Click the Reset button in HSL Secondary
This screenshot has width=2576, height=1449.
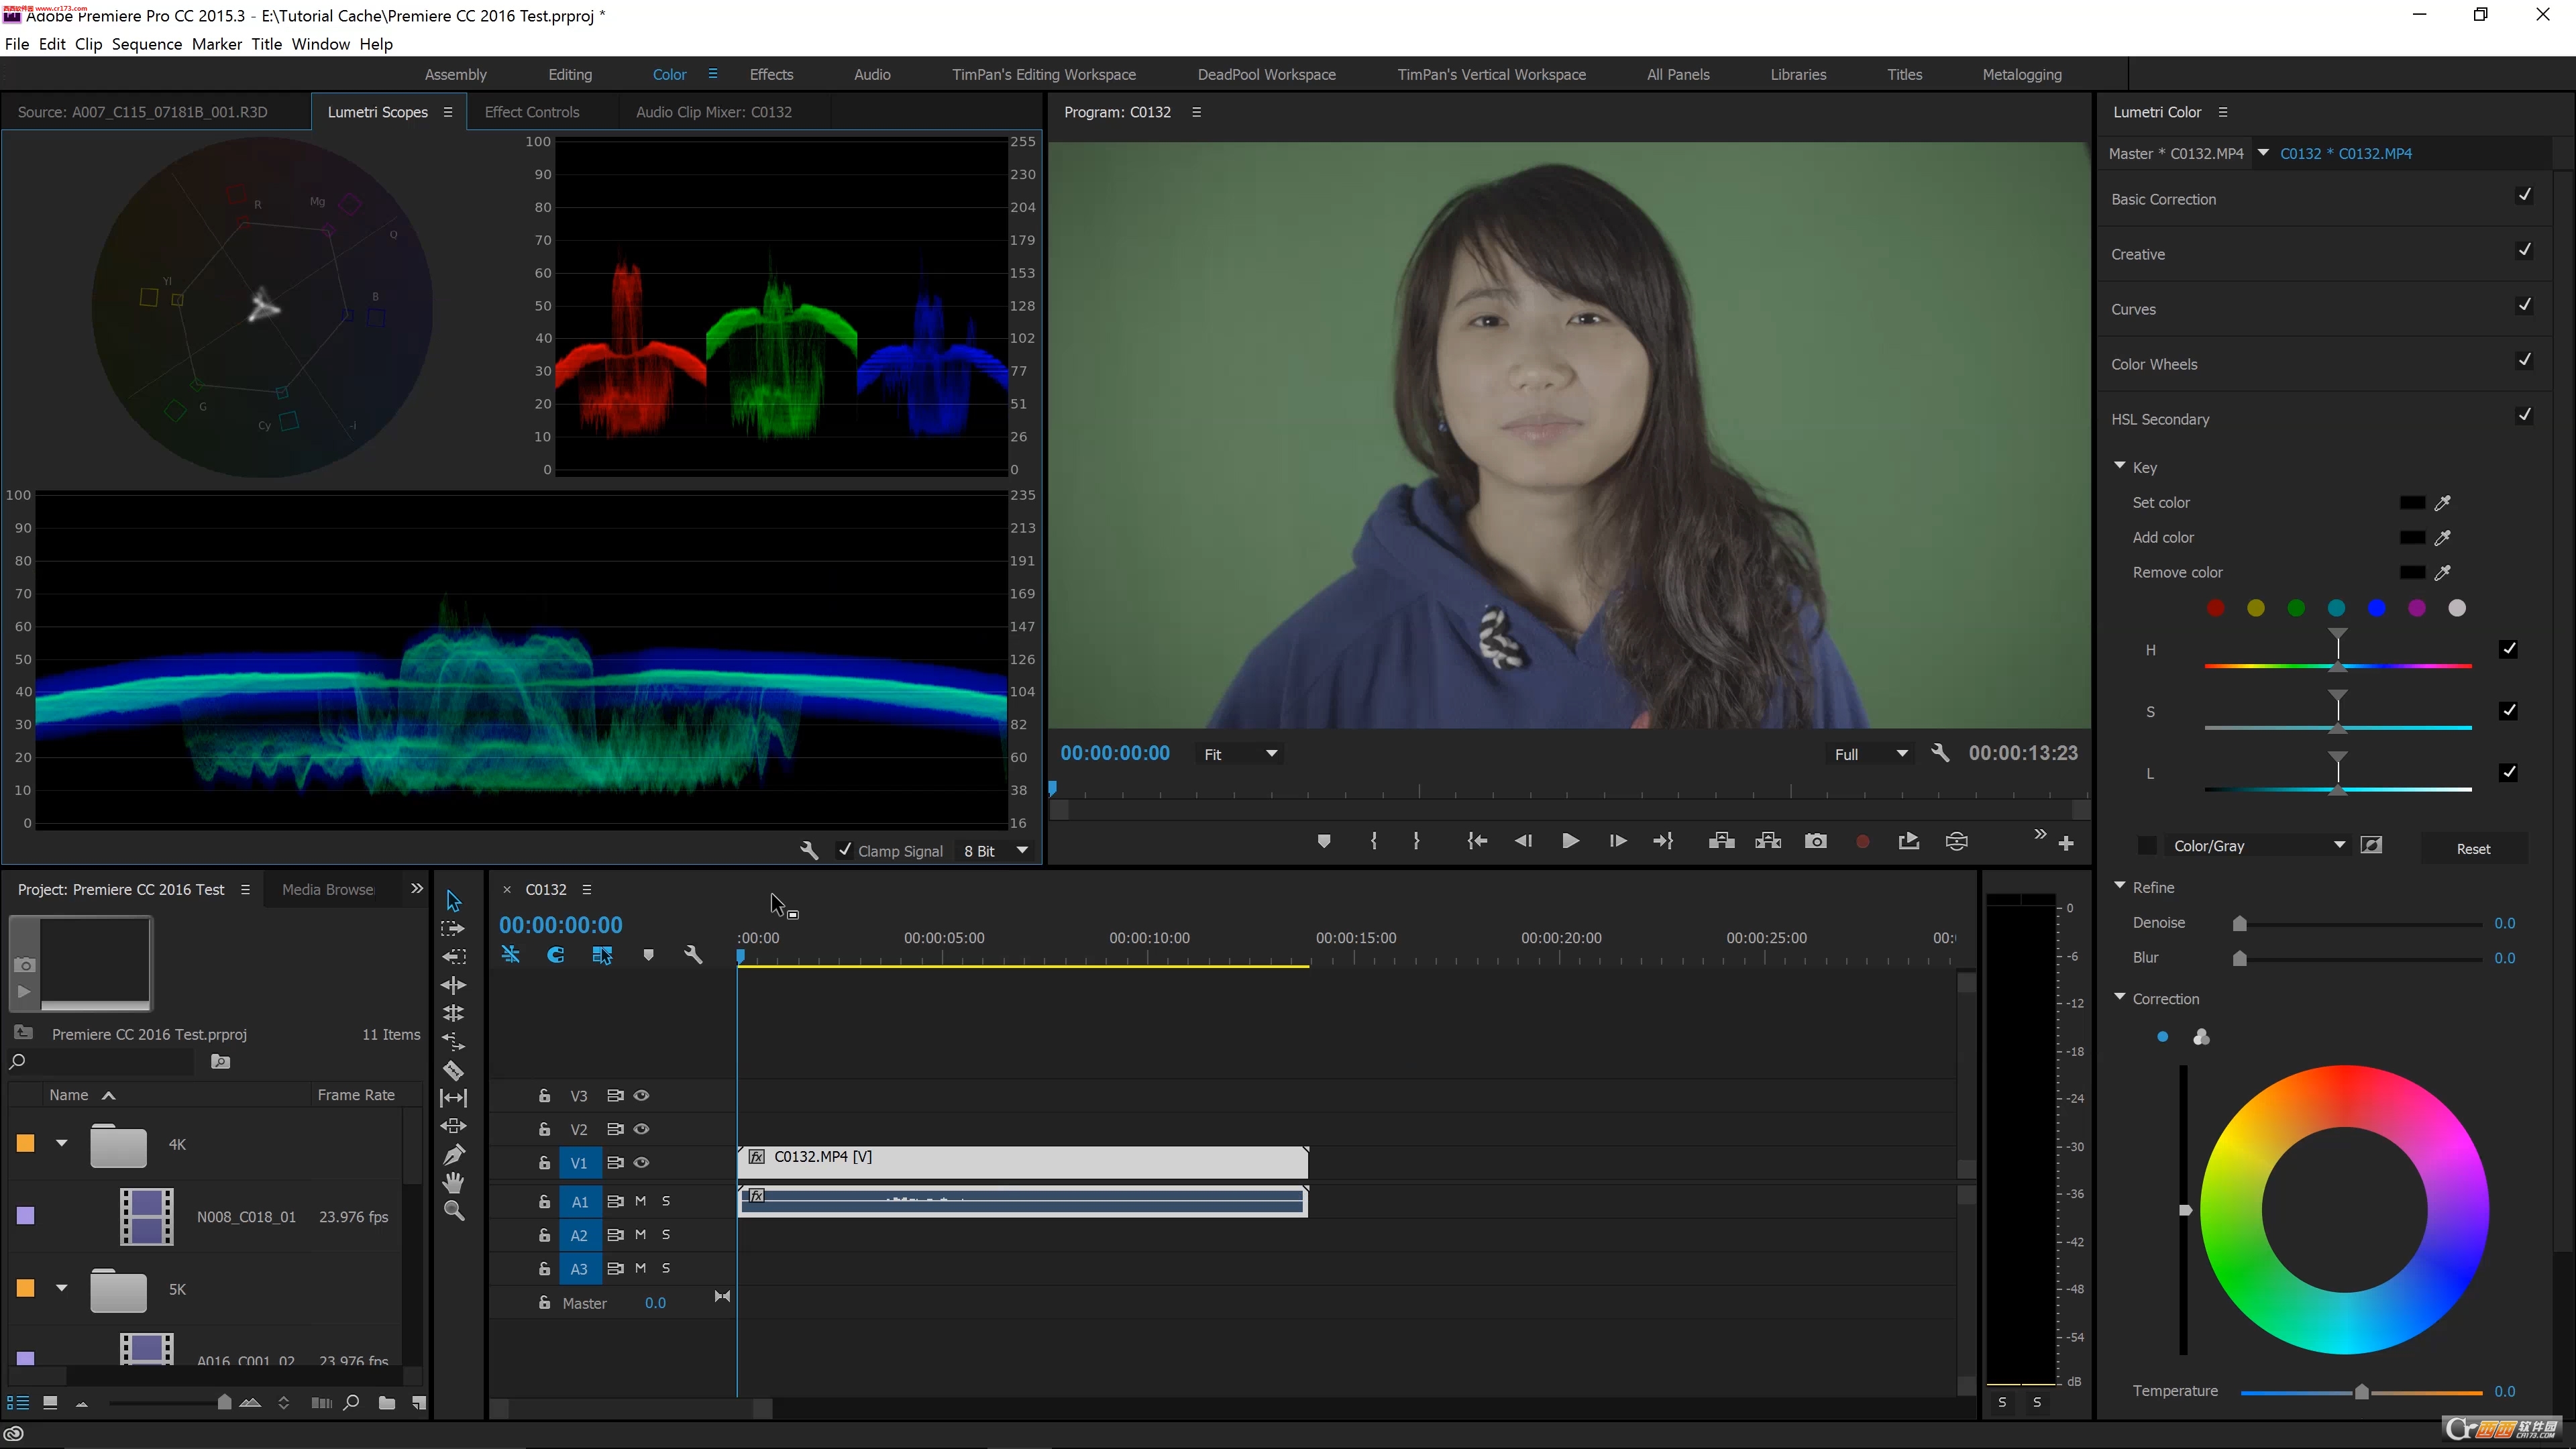(x=2473, y=849)
